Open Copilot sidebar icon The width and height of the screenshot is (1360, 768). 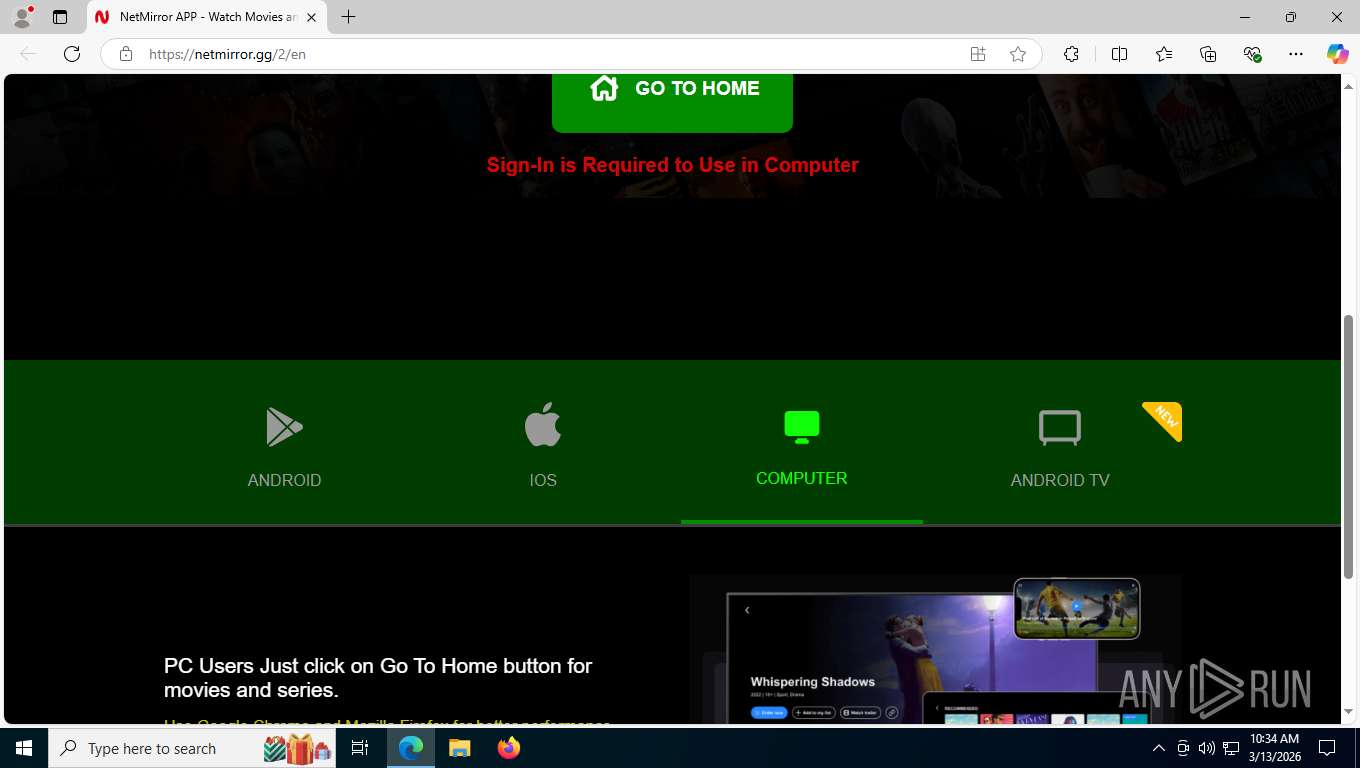pyautogui.click(x=1338, y=54)
